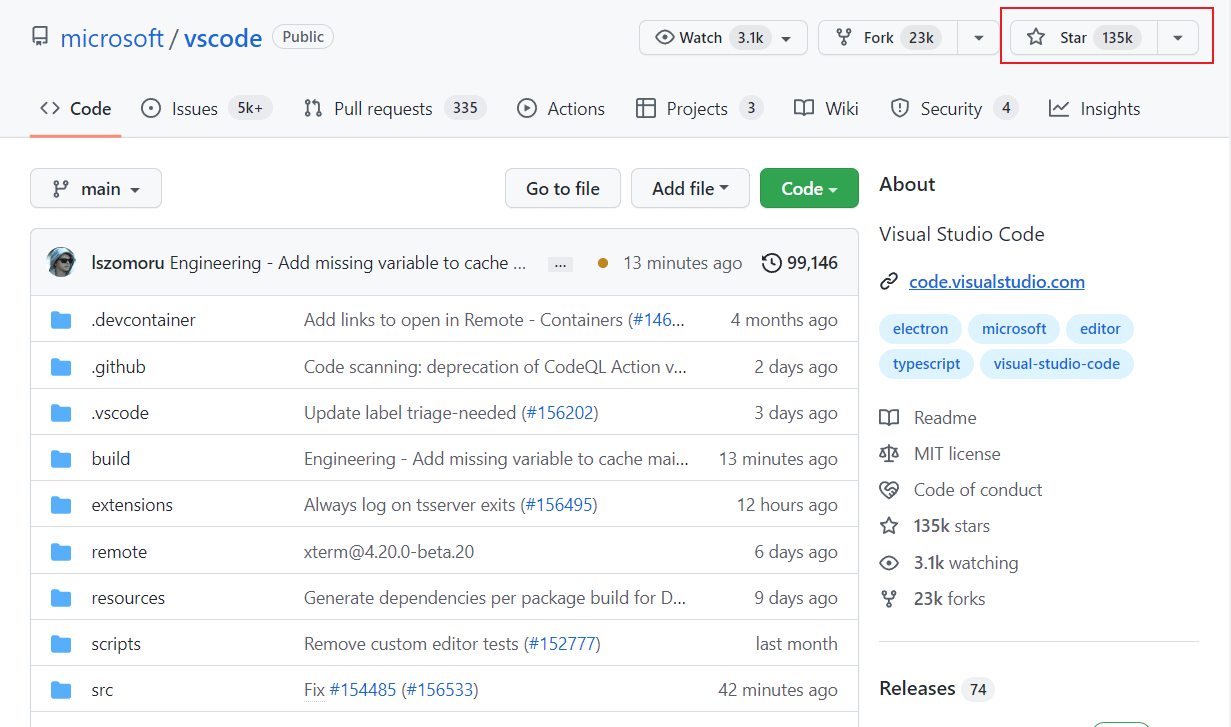Open the #156495 pull request link

coord(558,505)
